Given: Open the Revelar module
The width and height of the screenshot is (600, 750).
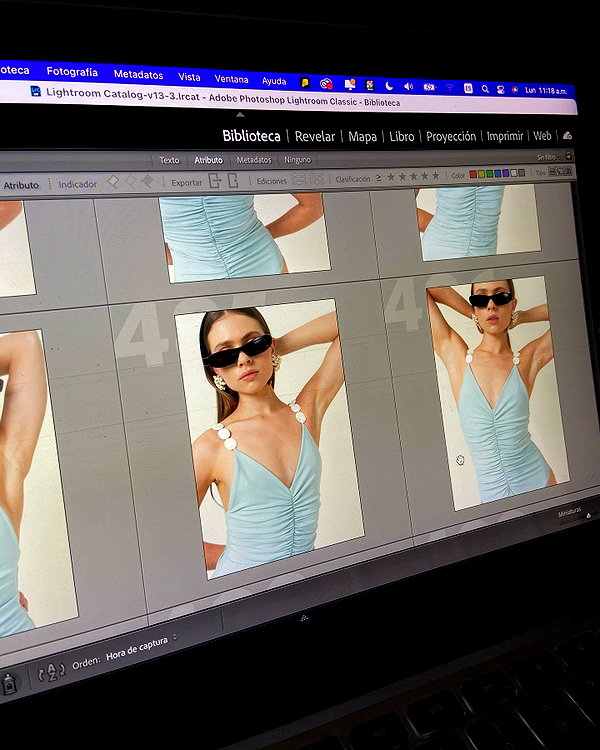Looking at the screenshot, I should pos(315,136).
